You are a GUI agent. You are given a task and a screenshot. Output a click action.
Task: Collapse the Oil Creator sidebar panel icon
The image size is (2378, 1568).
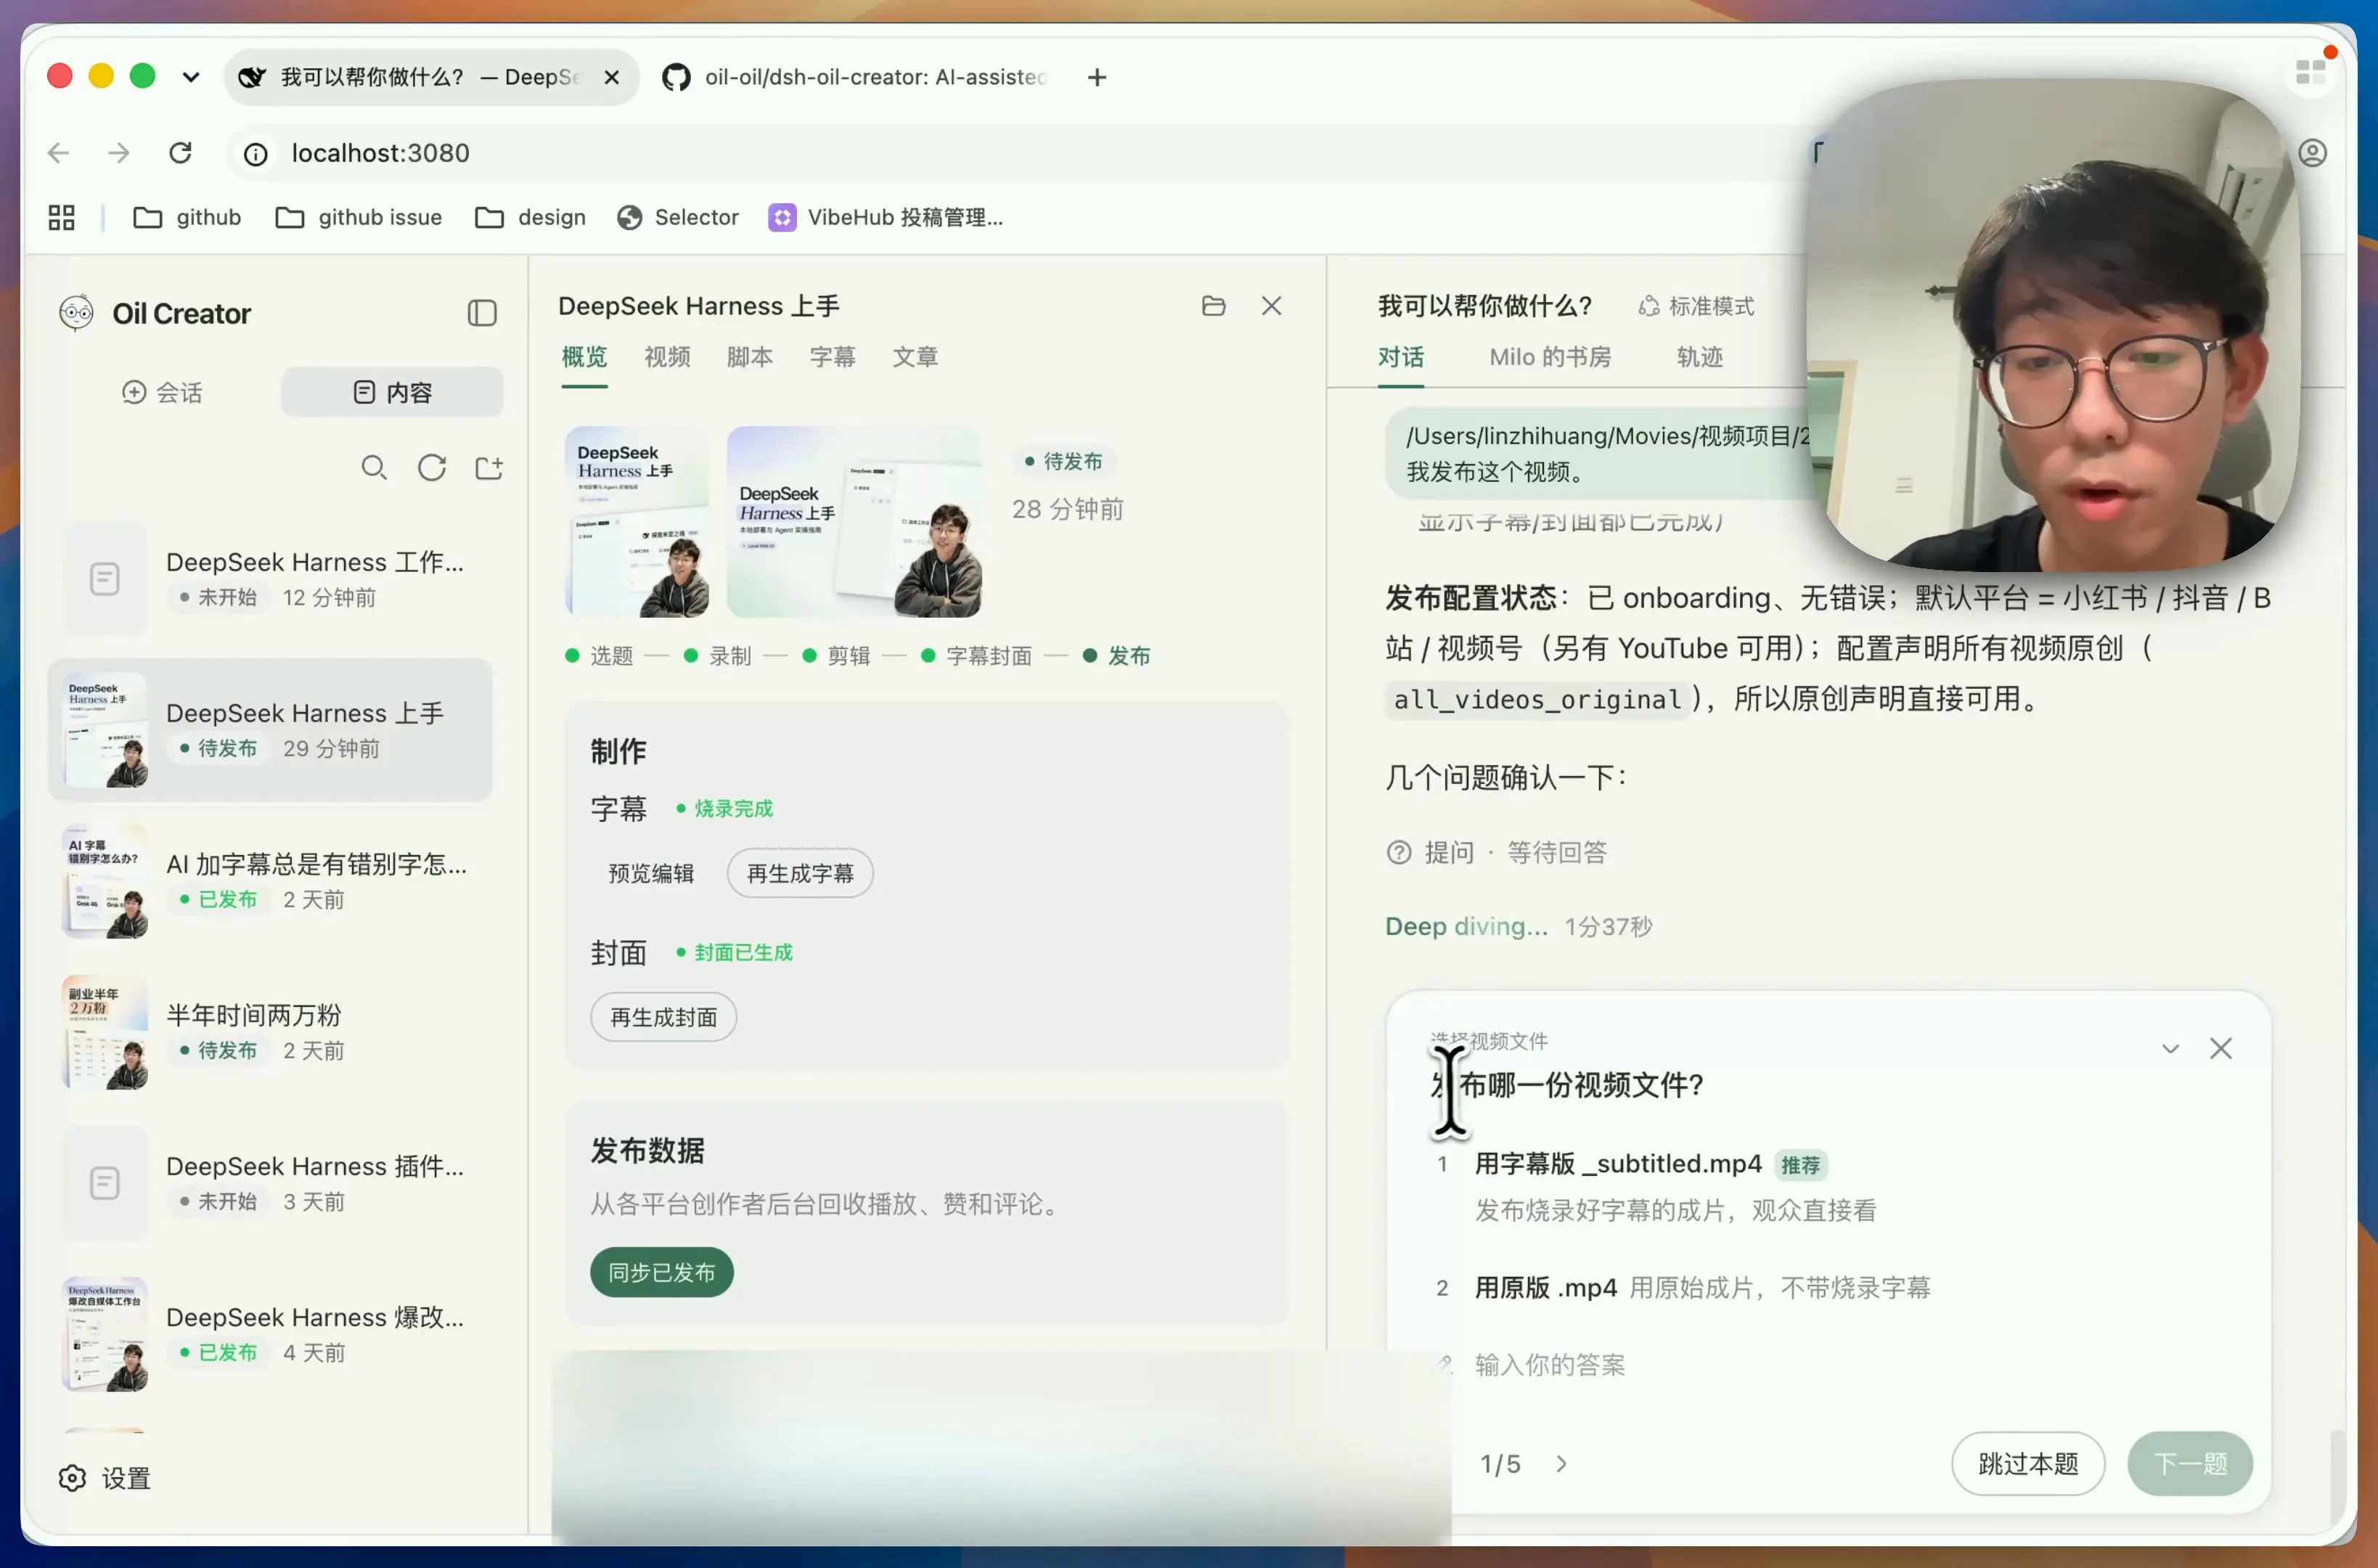coord(482,313)
